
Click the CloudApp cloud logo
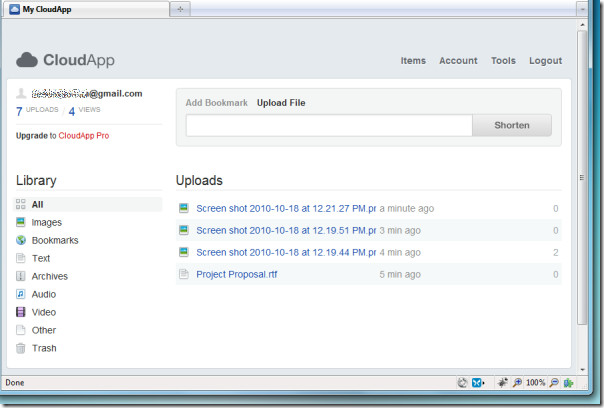pyautogui.click(x=27, y=60)
